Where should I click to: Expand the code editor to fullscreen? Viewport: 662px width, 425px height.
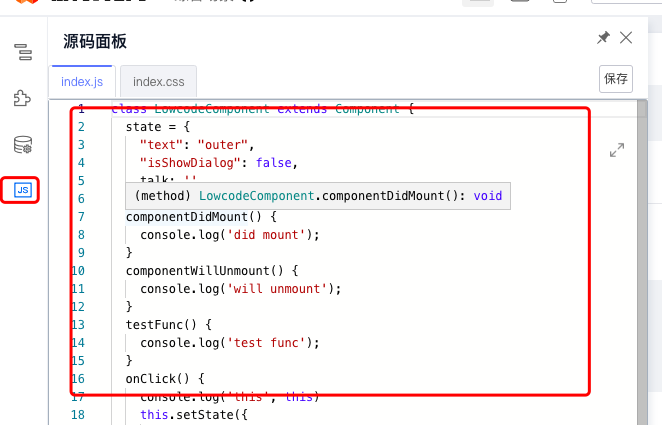(x=617, y=150)
